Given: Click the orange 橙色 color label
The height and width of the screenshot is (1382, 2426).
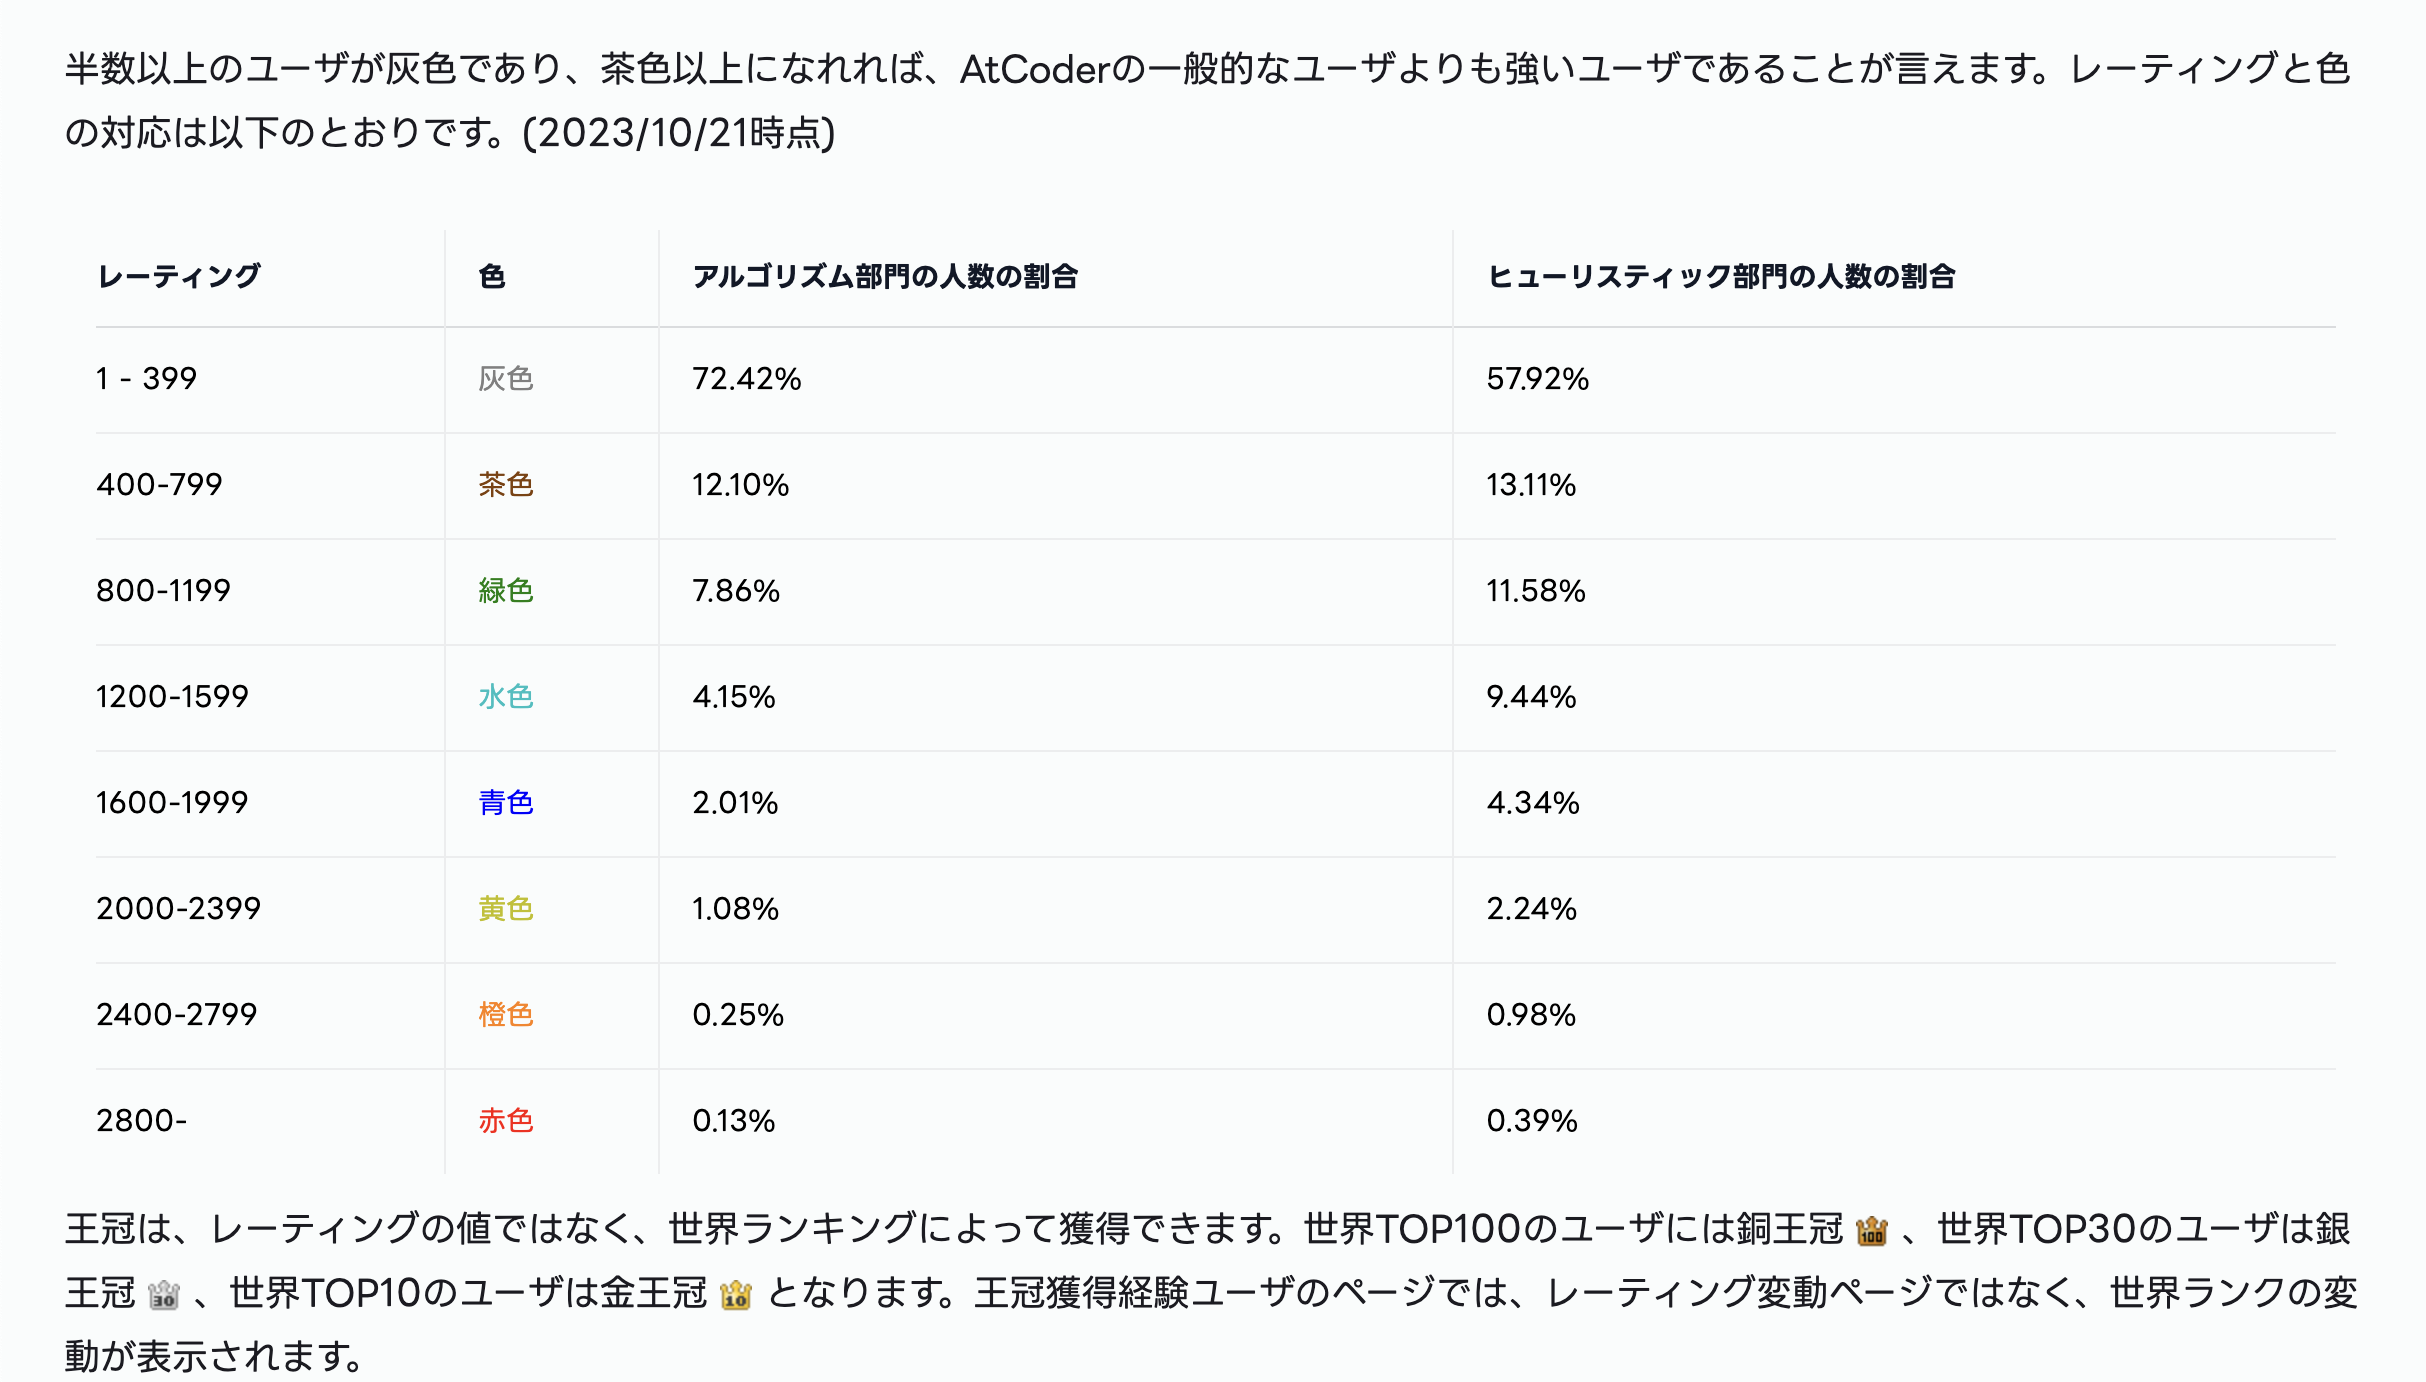Looking at the screenshot, I should point(506,1015).
